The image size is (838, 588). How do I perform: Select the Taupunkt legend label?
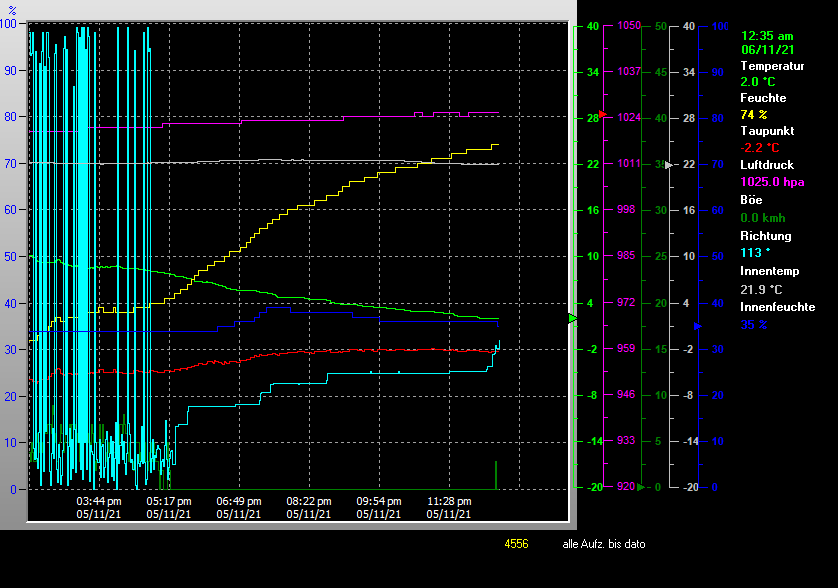765,131
